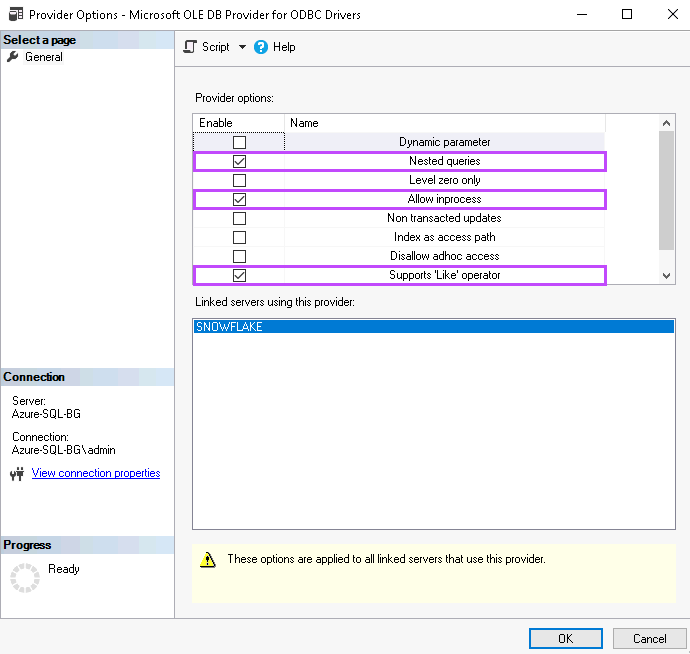The image size is (690, 654).
Task: Click the Help toolbar label
Action: [284, 47]
